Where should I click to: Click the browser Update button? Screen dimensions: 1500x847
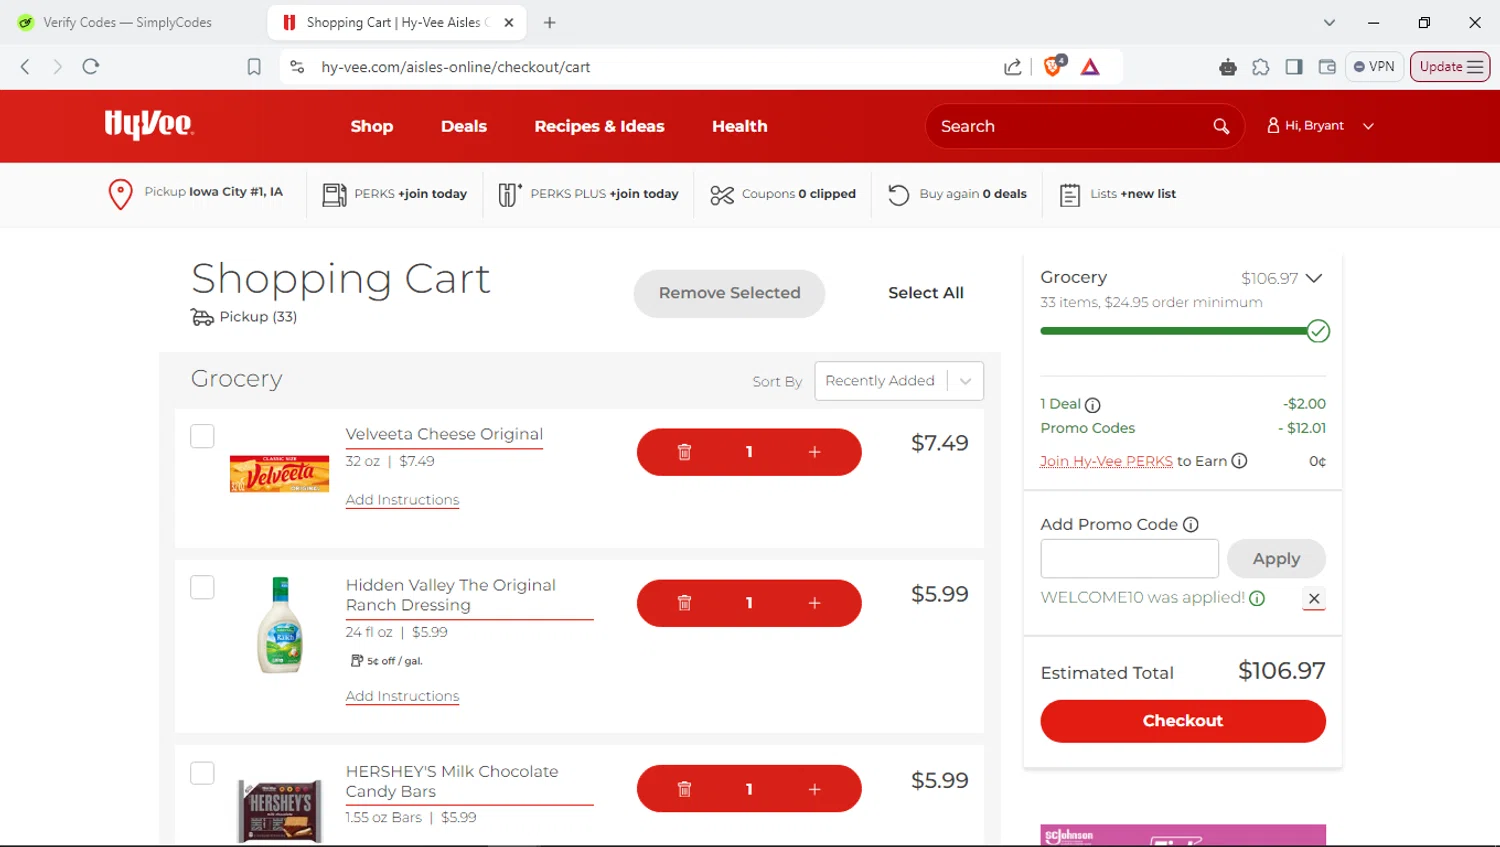pos(1450,66)
